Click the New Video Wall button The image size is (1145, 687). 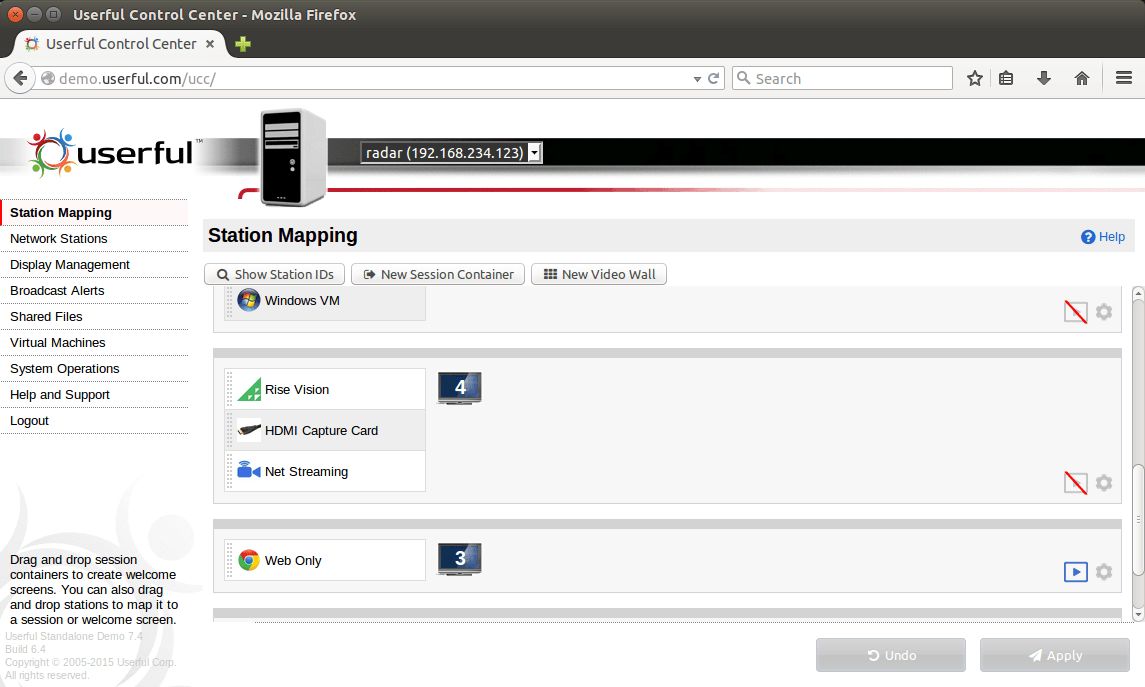598,274
